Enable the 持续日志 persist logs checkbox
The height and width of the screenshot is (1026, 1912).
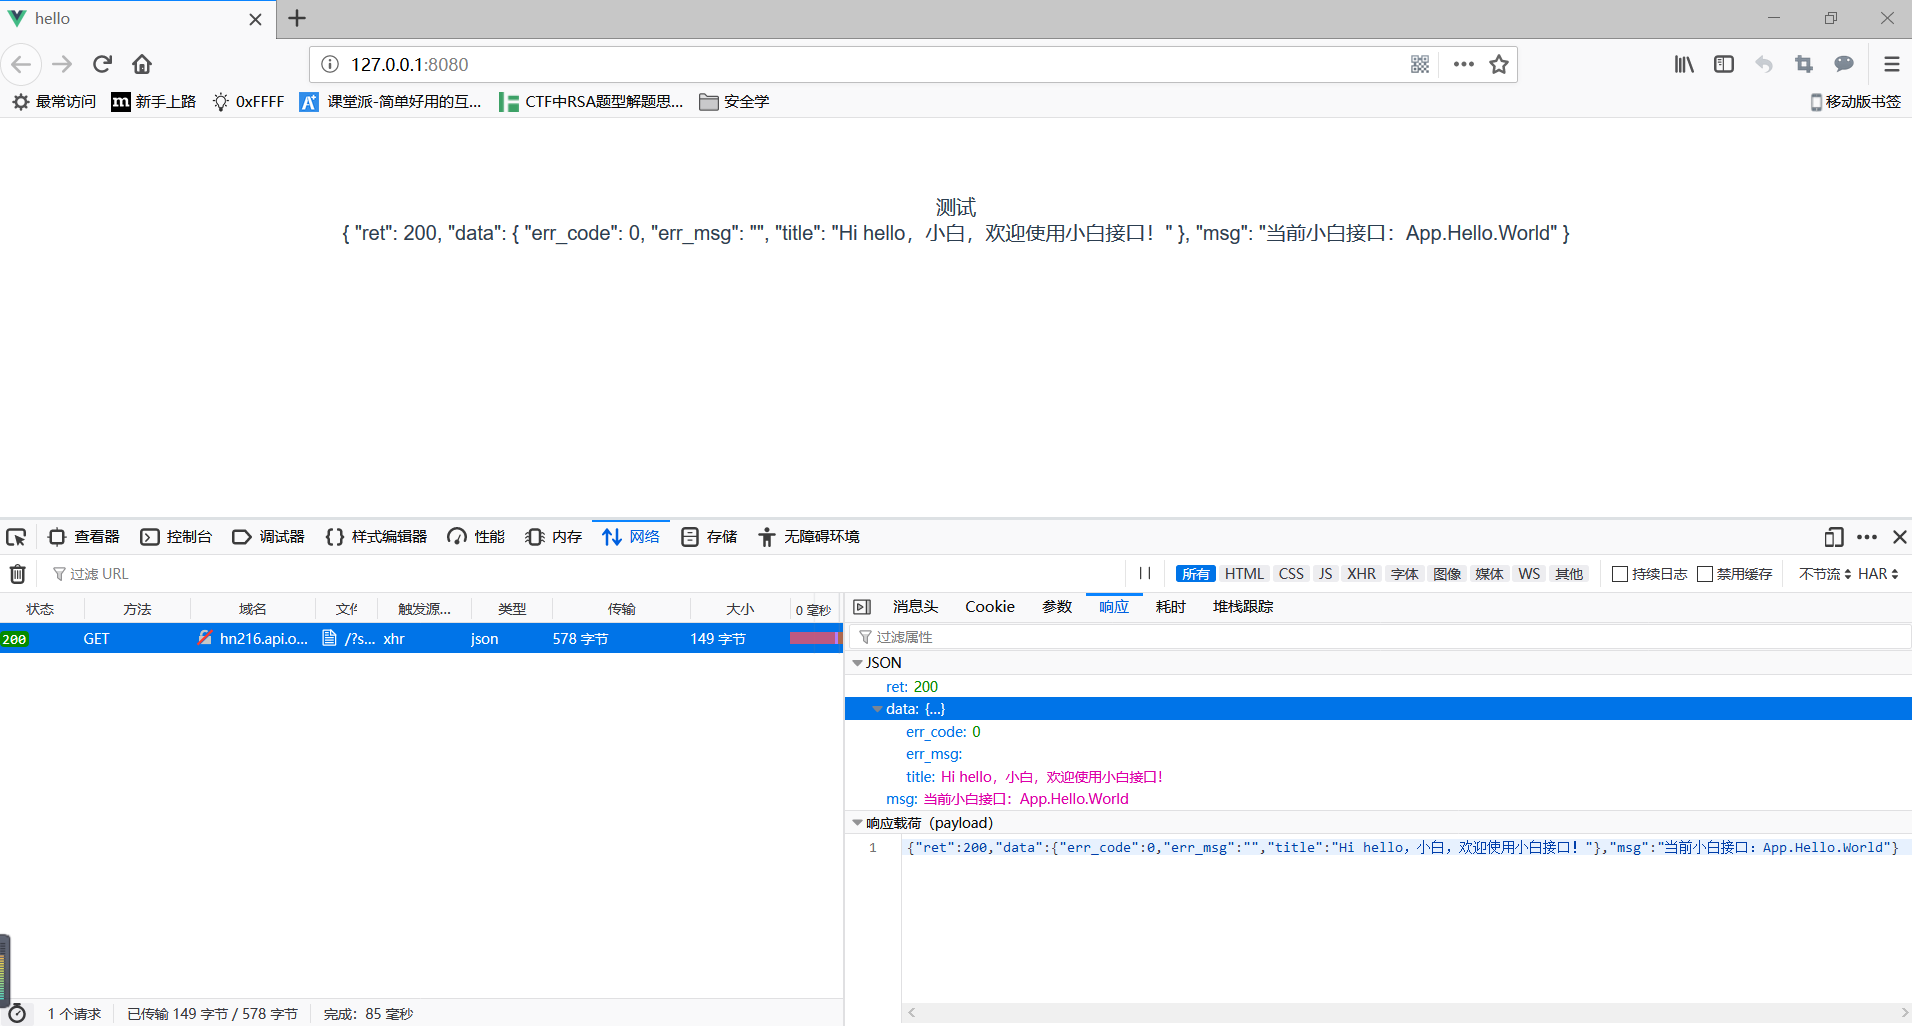click(1620, 574)
